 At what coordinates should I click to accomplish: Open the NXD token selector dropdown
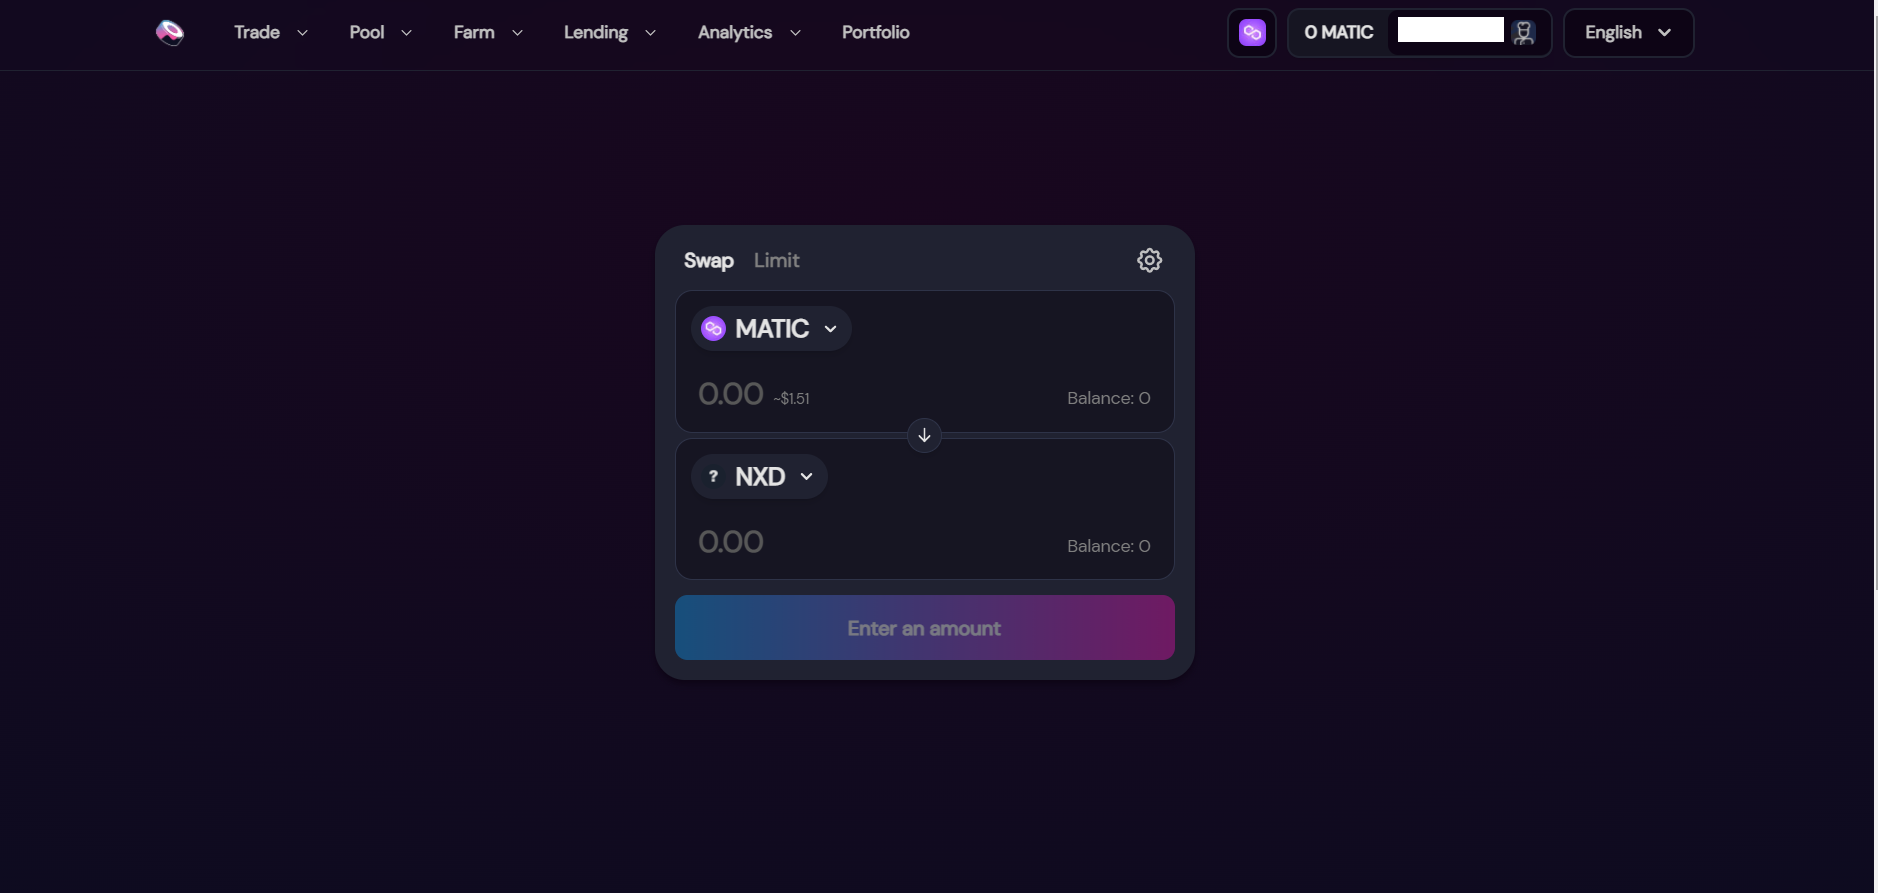tap(759, 476)
